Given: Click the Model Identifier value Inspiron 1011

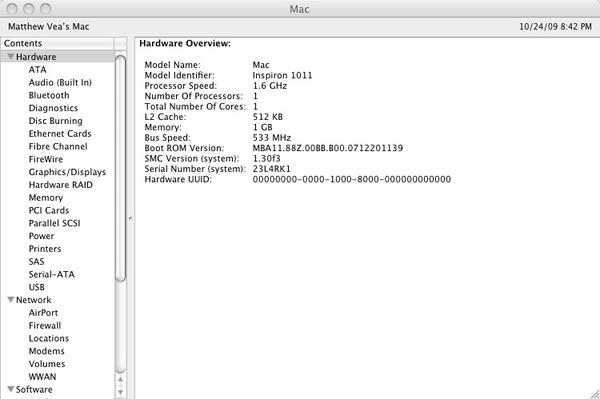Looking at the screenshot, I should pyautogui.click(x=282, y=75).
